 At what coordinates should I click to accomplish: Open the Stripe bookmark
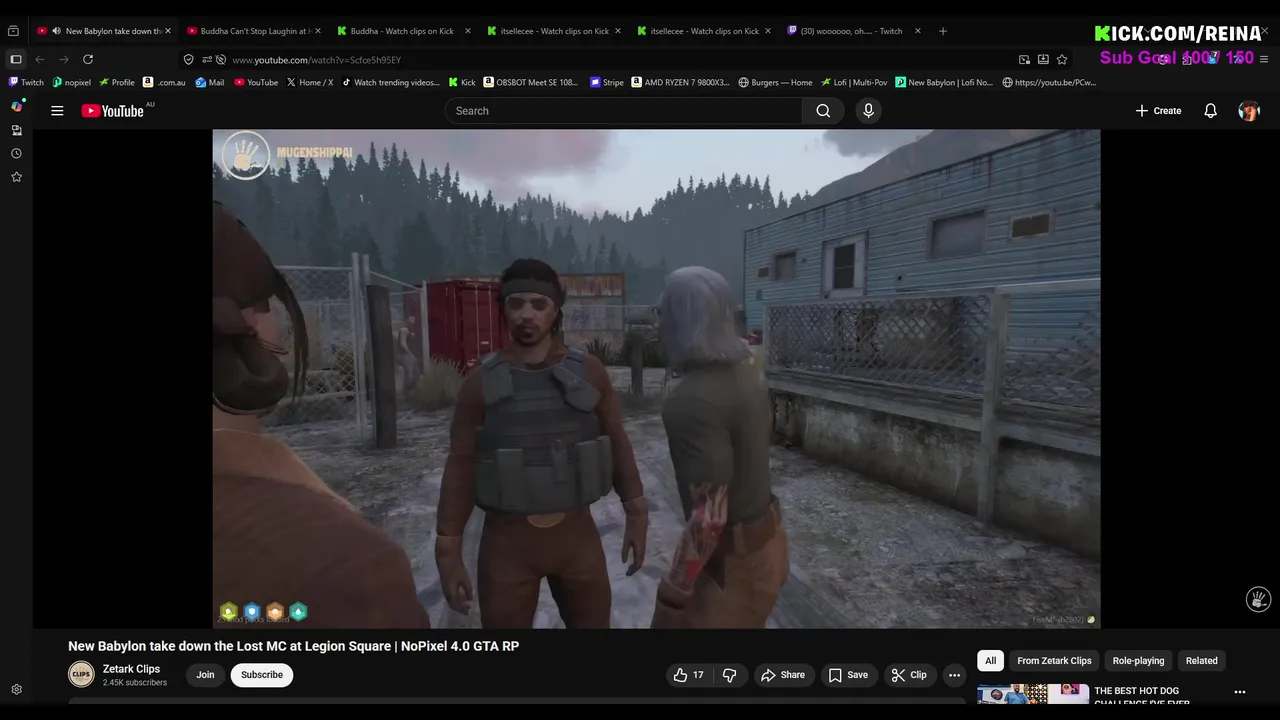pyautogui.click(x=607, y=82)
